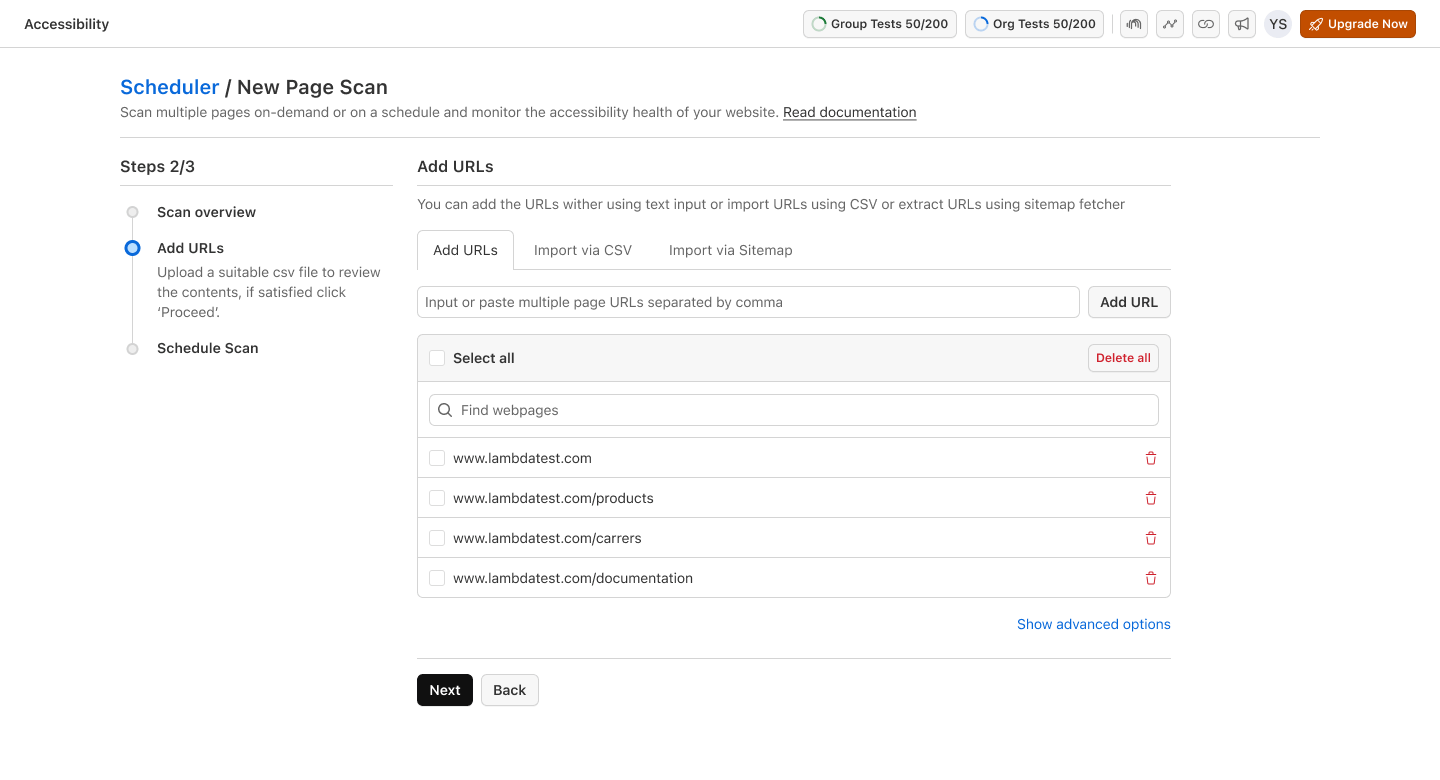Tick checkbox for www.lambdatest.com/products

[x=437, y=498]
